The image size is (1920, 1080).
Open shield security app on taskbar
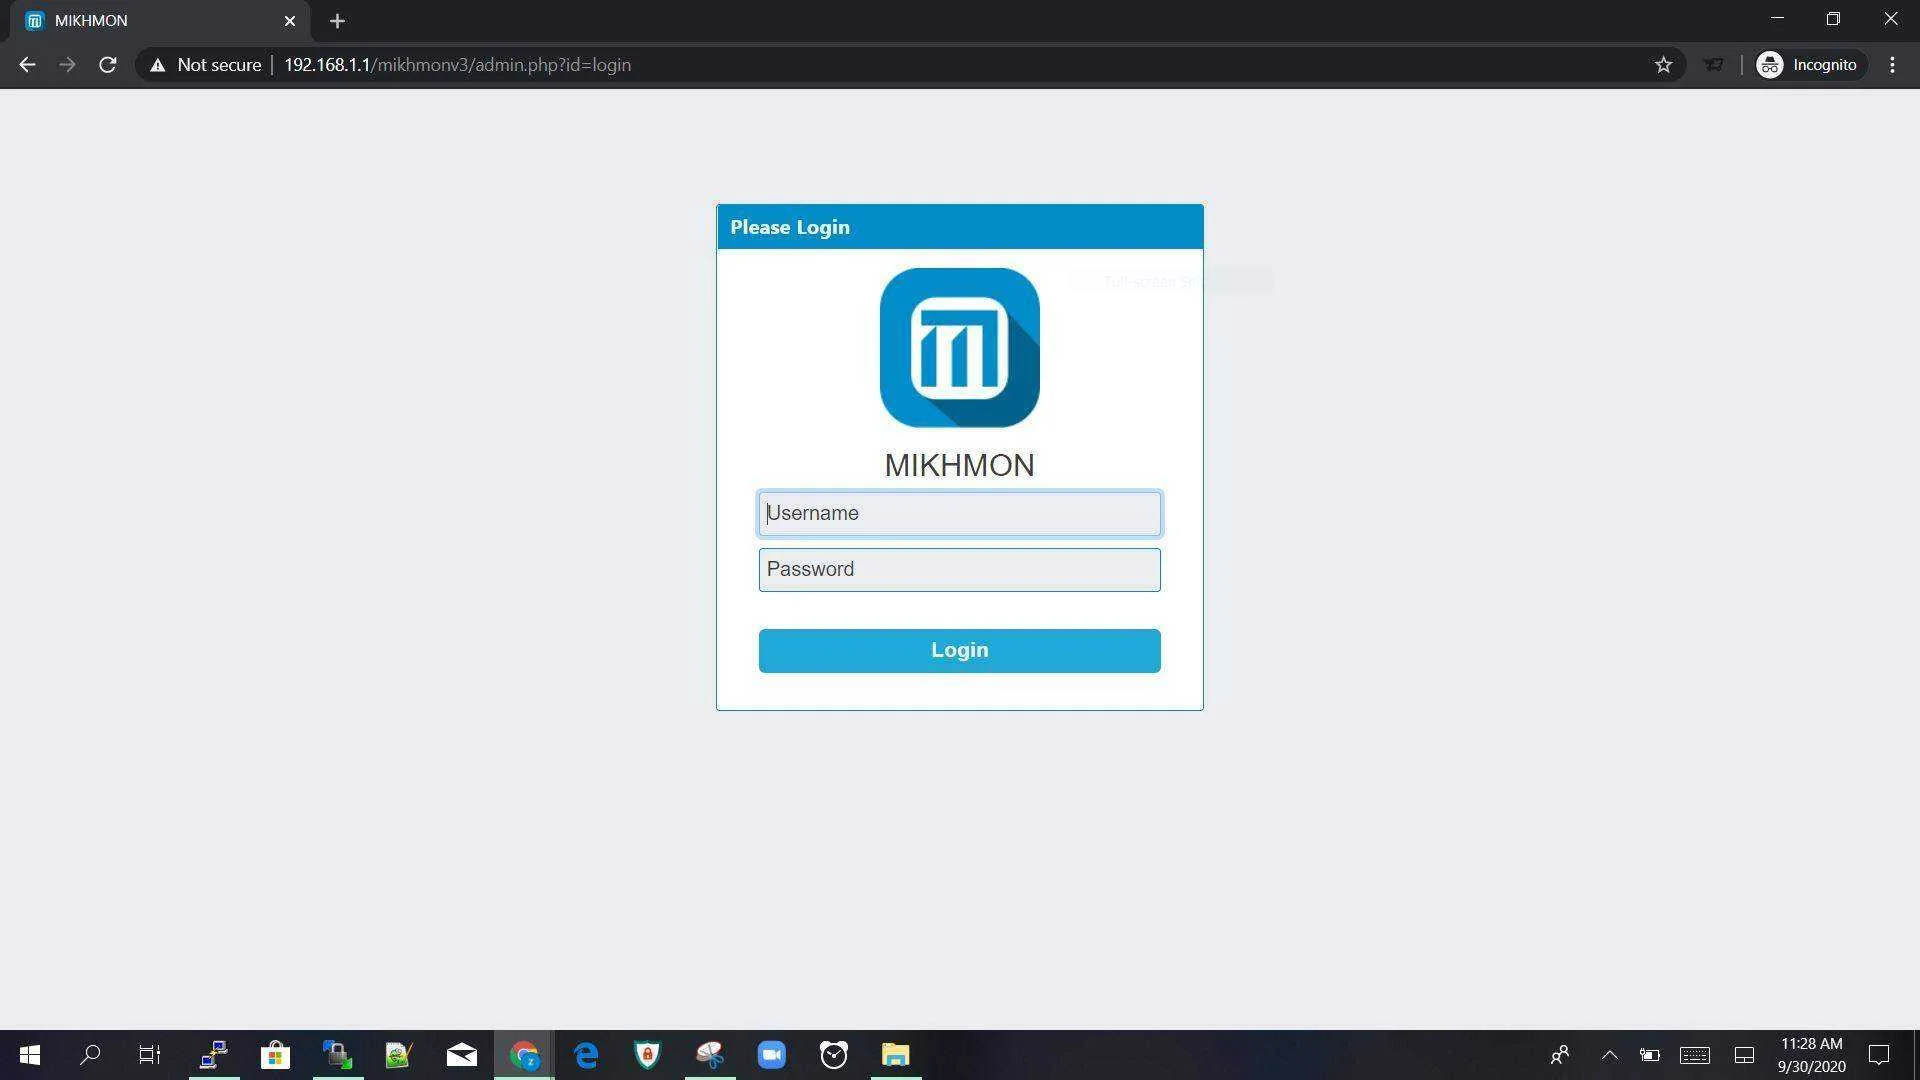tap(648, 1055)
